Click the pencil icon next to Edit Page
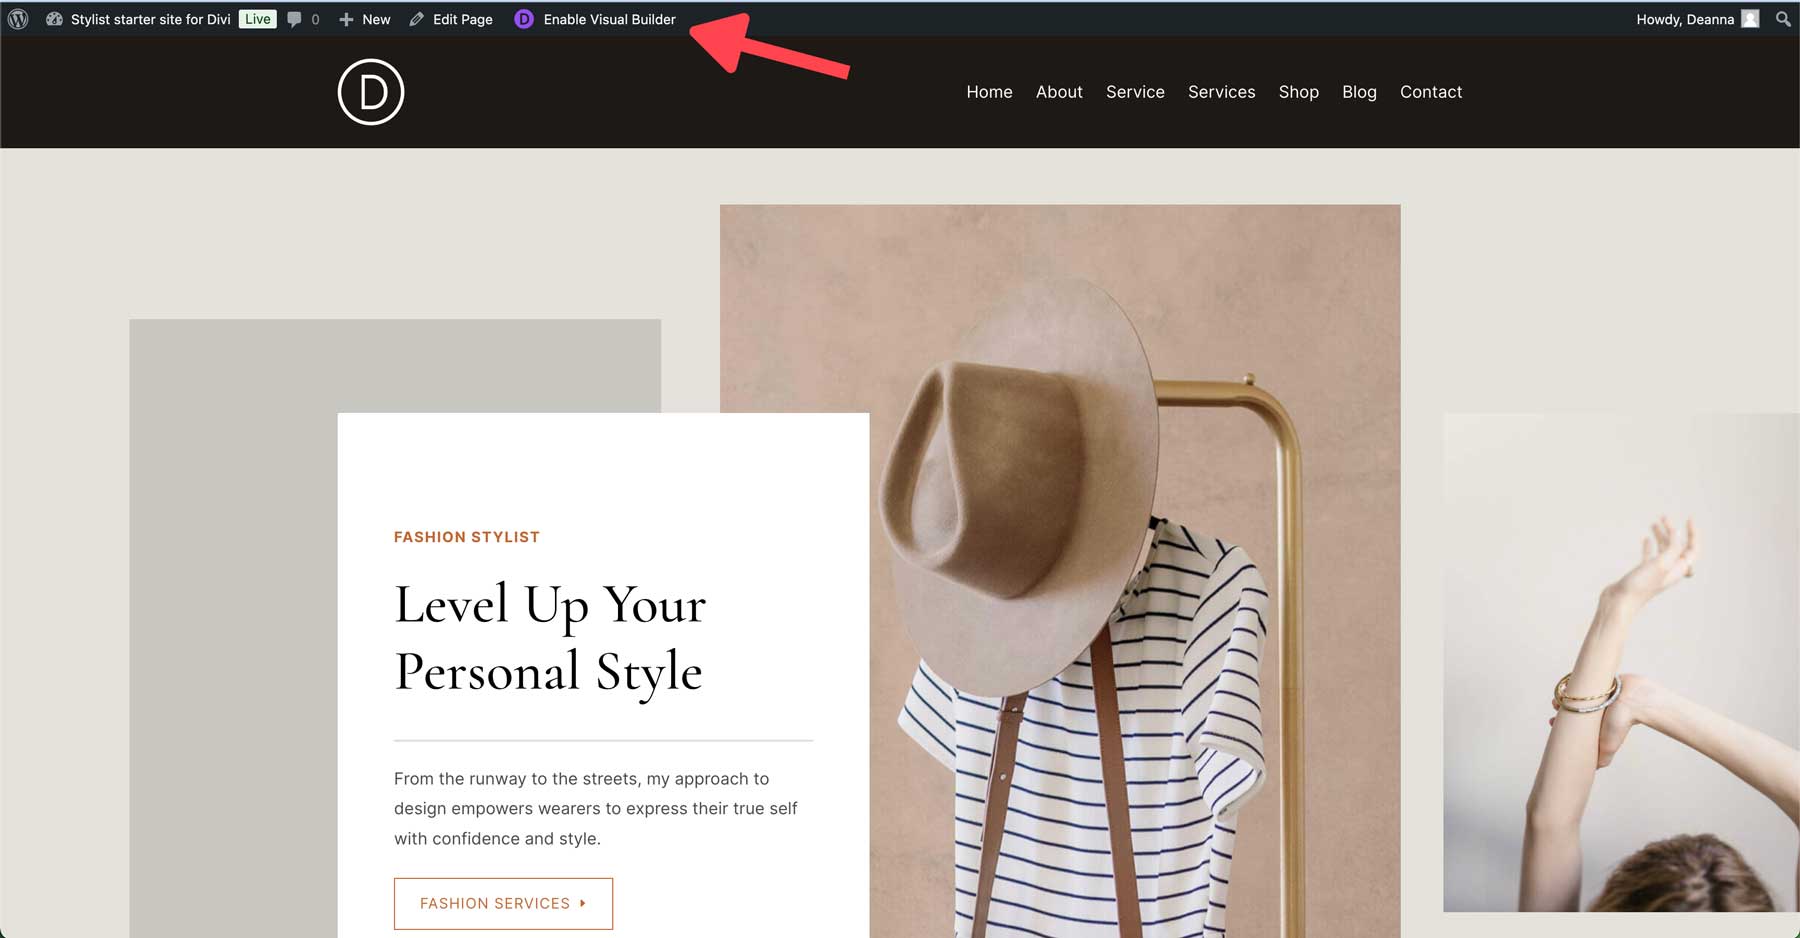 click(x=417, y=18)
